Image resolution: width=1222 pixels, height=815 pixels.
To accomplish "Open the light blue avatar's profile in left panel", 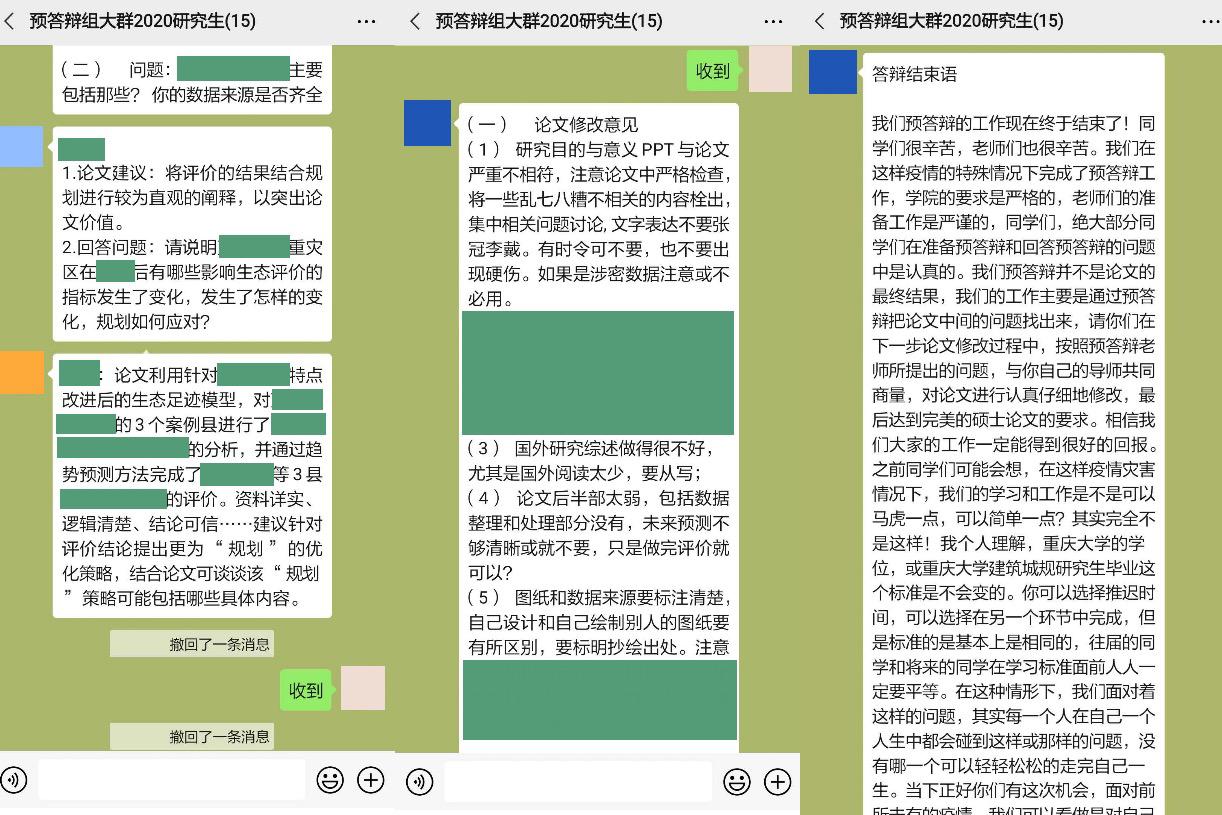I will tap(21, 146).
